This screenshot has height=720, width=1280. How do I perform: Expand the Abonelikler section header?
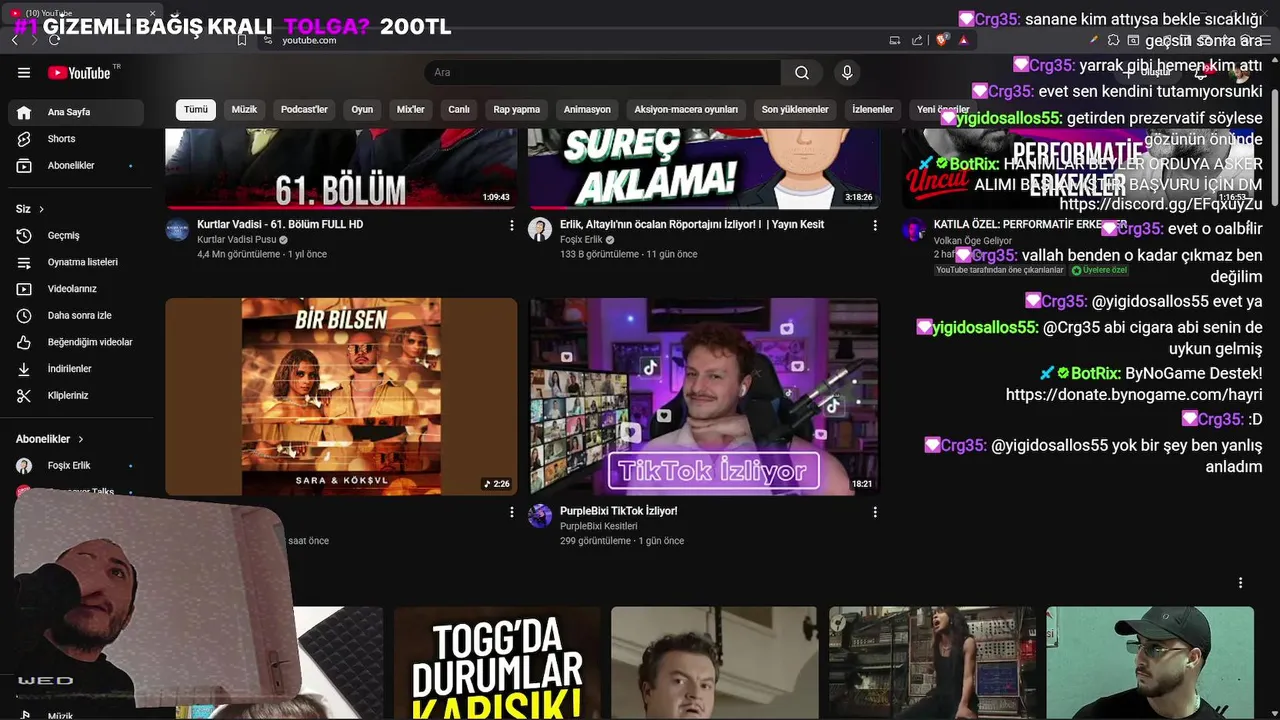pos(50,439)
